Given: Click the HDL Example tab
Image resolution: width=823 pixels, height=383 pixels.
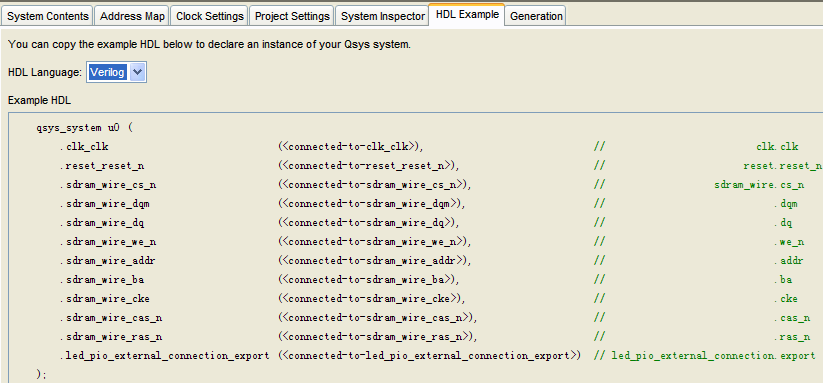Looking at the screenshot, I should click(x=467, y=14).
